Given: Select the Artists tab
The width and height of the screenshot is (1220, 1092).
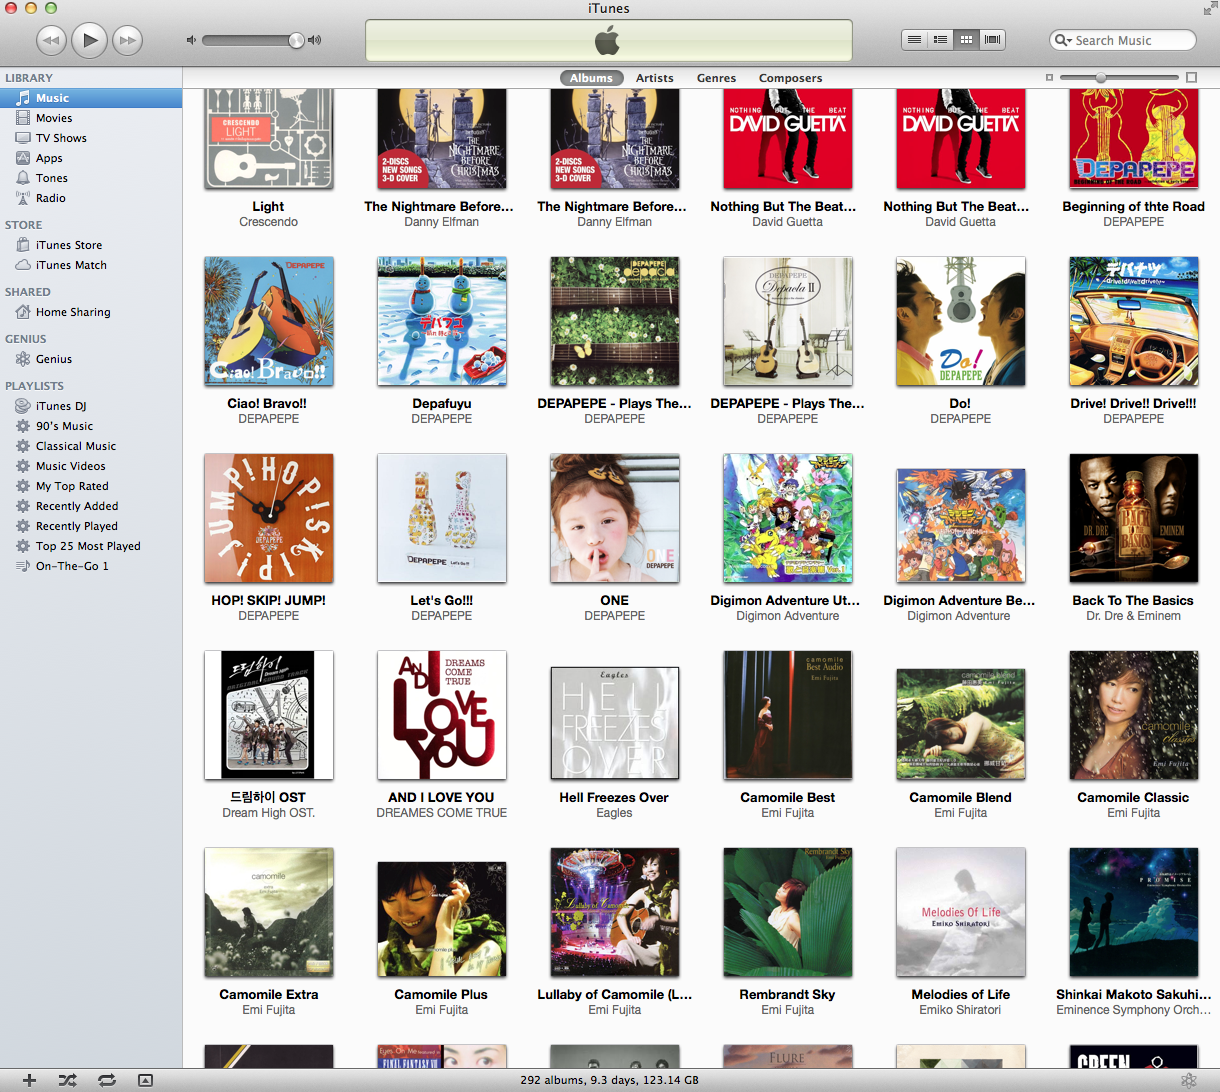Looking at the screenshot, I should pyautogui.click(x=655, y=78).
